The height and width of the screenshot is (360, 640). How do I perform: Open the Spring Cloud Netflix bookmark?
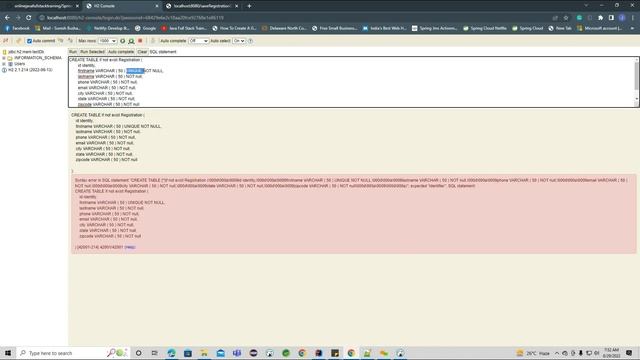click(484, 29)
